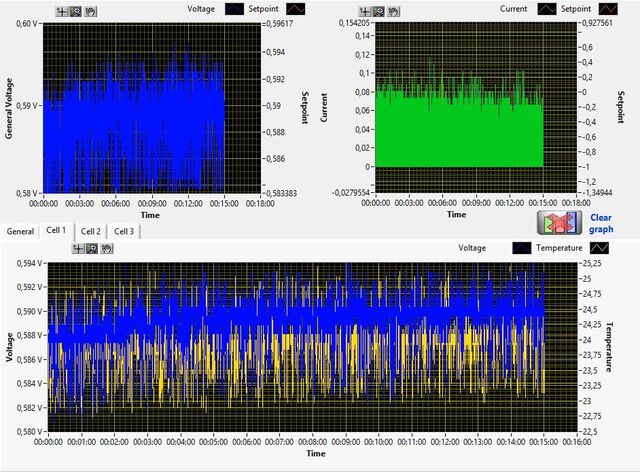Select pan hand tool on General Voltage graph

tap(91, 11)
